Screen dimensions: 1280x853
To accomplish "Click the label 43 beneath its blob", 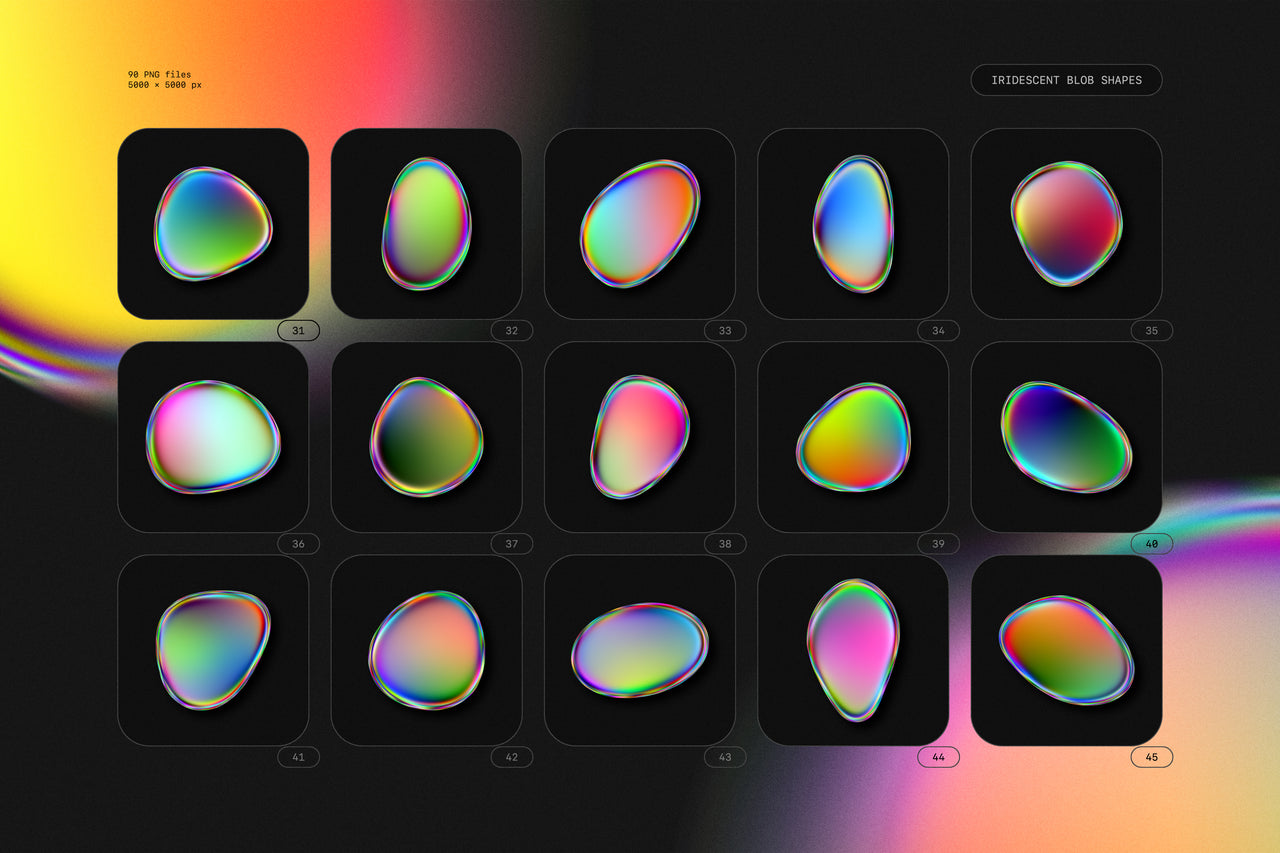I will point(725,757).
